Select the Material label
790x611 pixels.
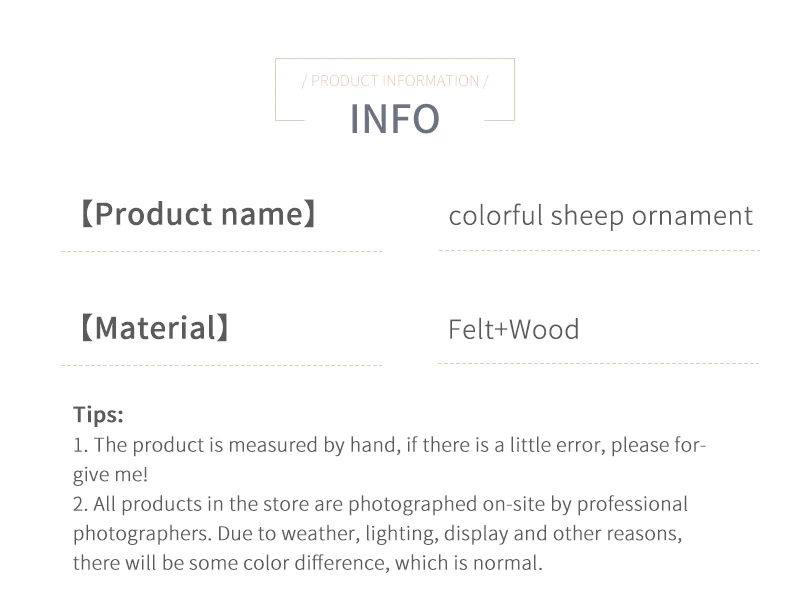coord(155,328)
